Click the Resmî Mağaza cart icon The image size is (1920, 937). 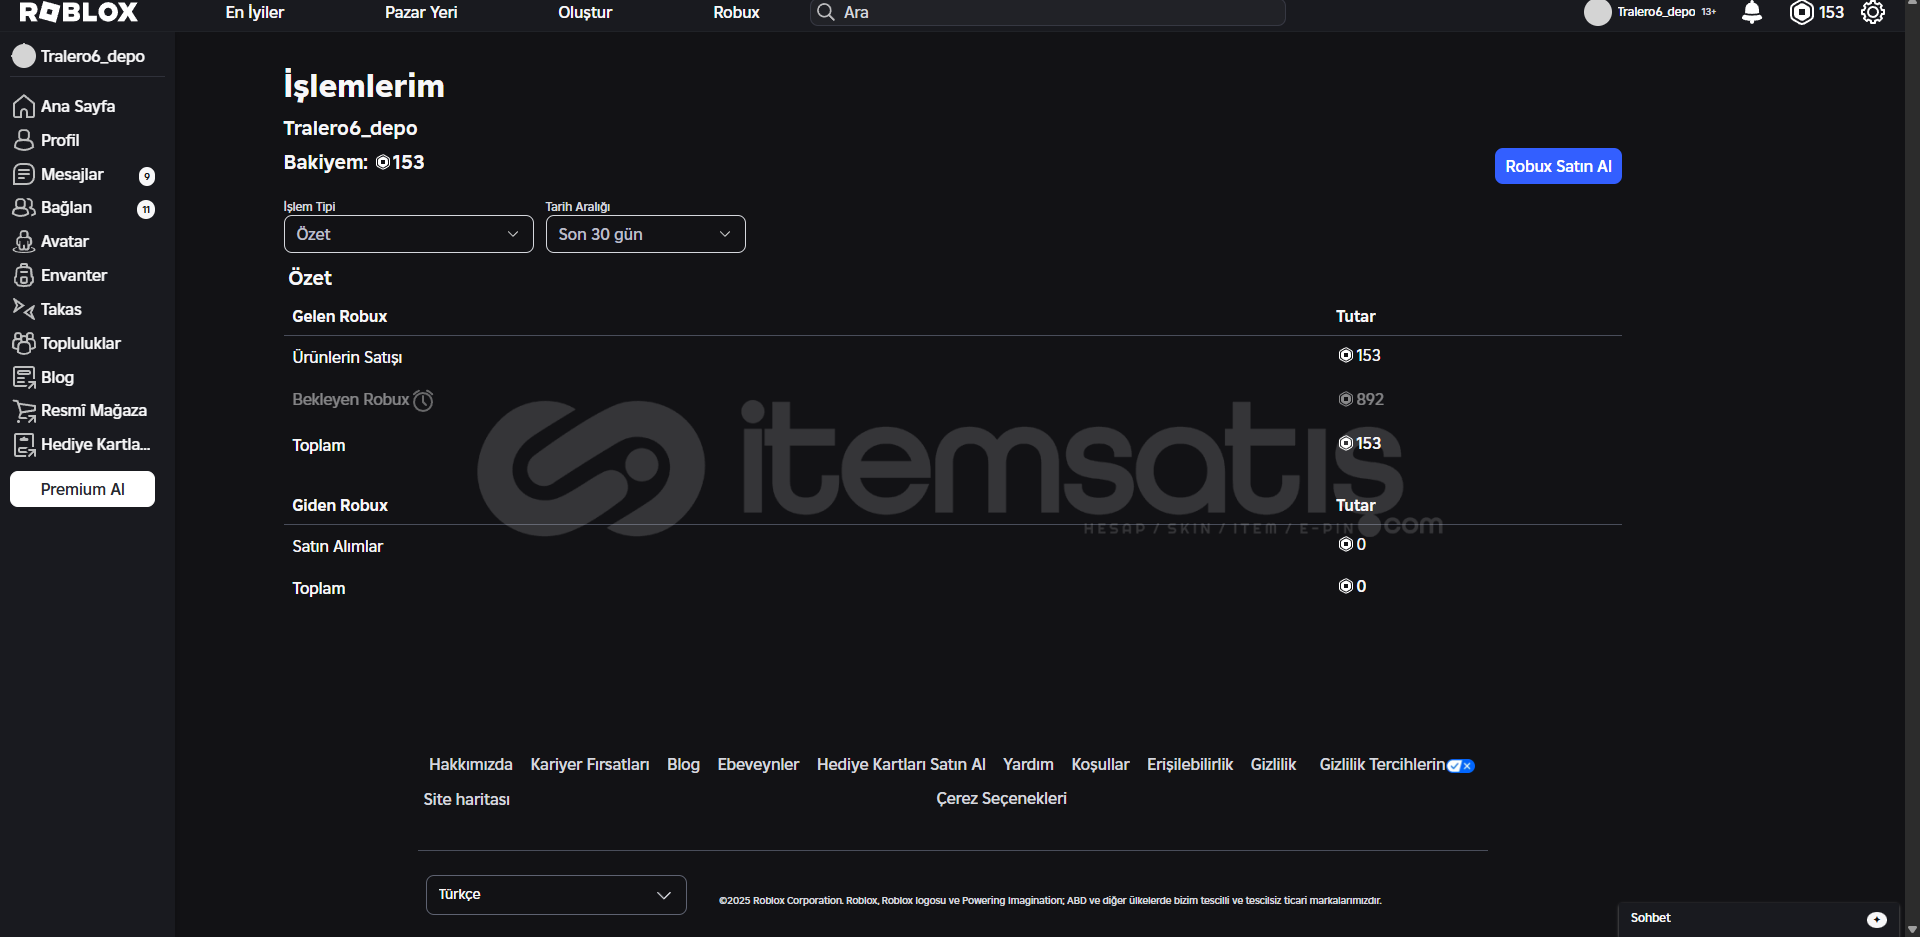pyautogui.click(x=24, y=410)
